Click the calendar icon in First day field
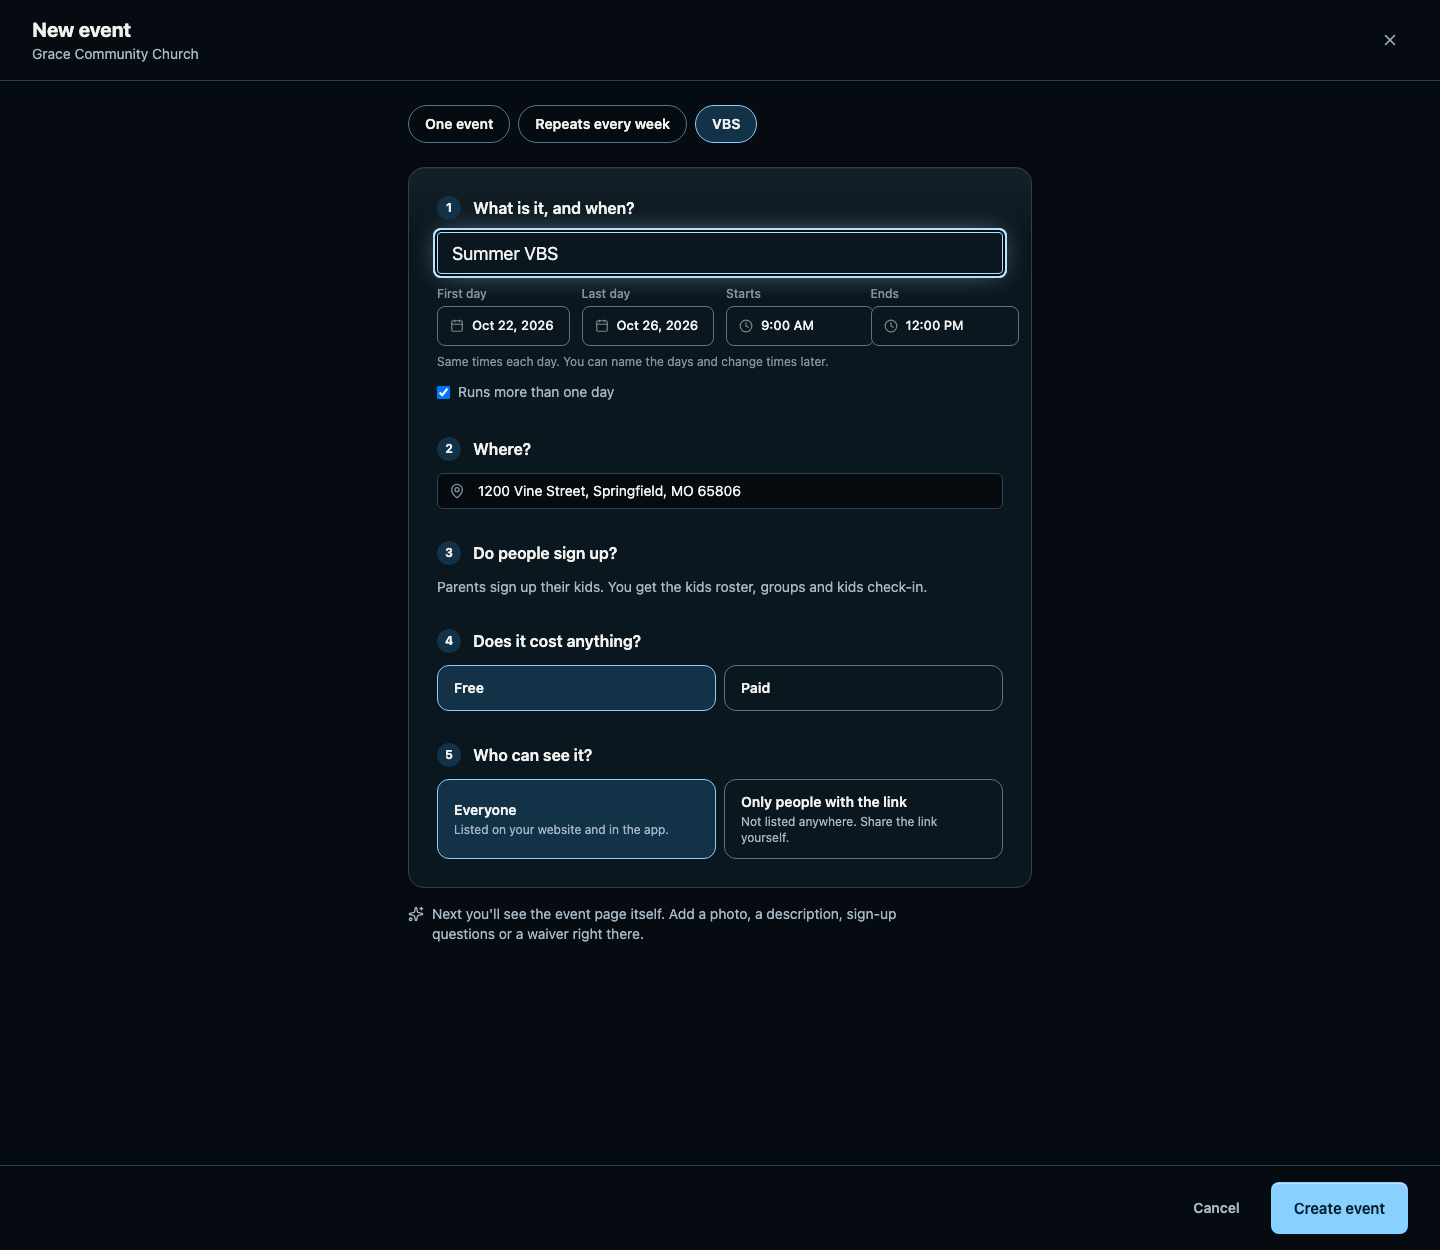The width and height of the screenshot is (1440, 1250). [457, 326]
